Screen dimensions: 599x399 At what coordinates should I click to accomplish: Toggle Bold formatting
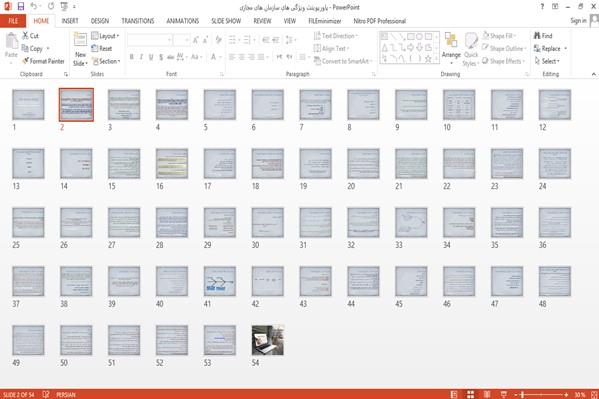click(132, 57)
